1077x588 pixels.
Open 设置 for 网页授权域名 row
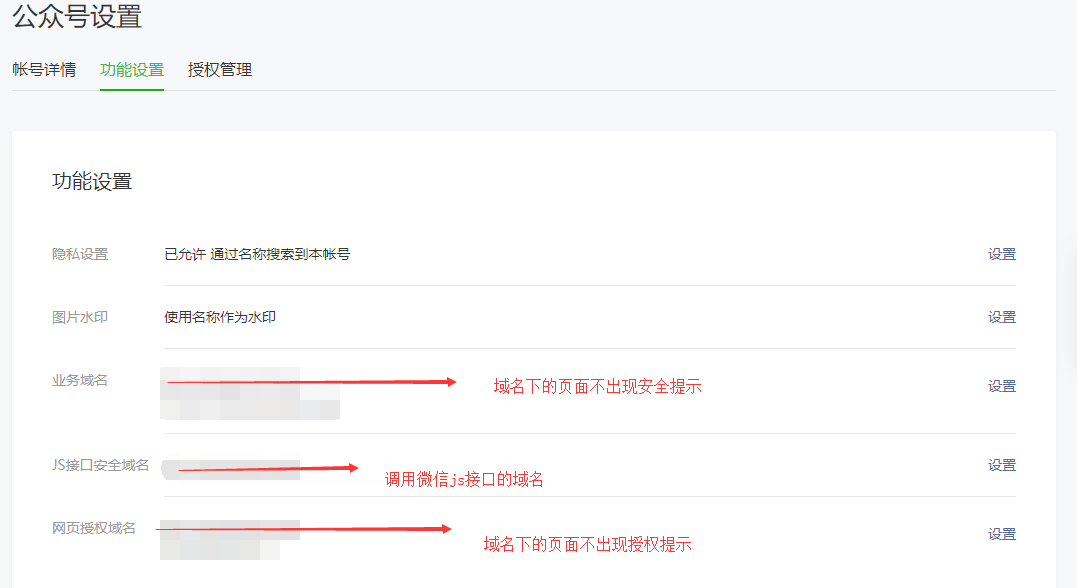[1001, 533]
